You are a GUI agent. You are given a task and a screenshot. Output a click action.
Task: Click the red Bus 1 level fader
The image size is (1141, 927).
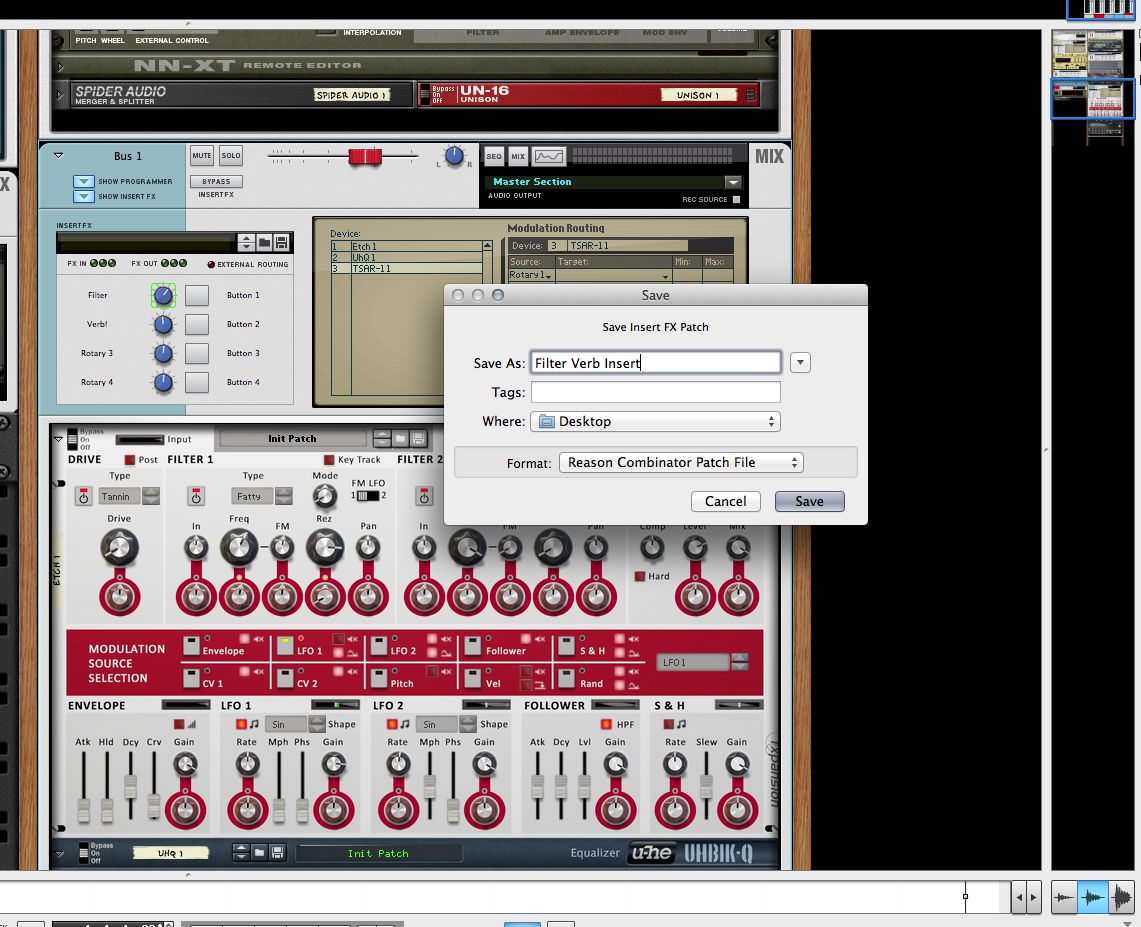365,156
